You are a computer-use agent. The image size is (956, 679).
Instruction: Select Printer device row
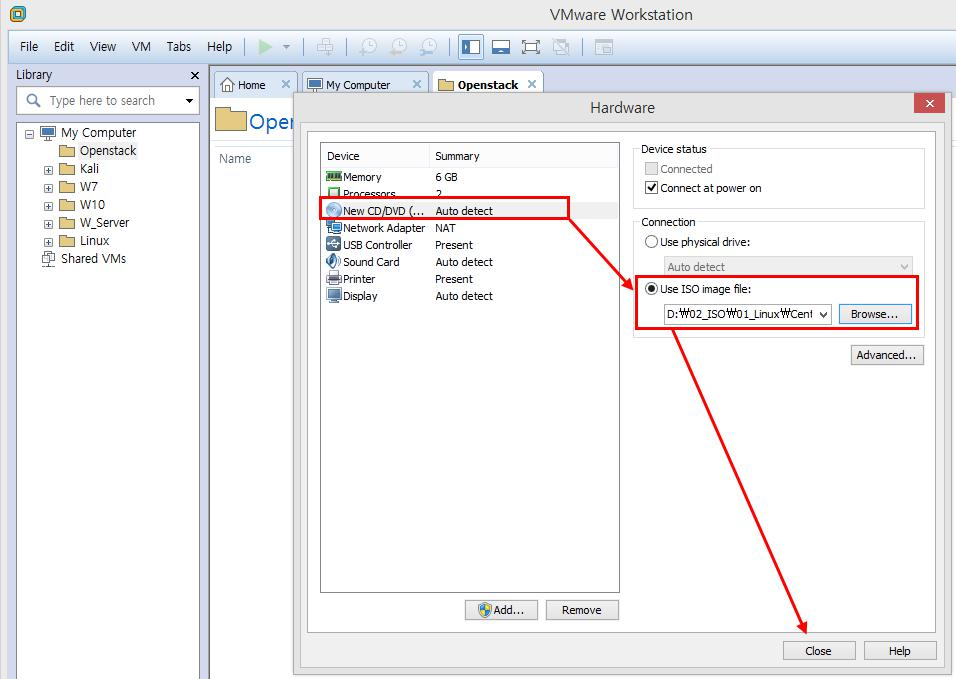coord(469,279)
